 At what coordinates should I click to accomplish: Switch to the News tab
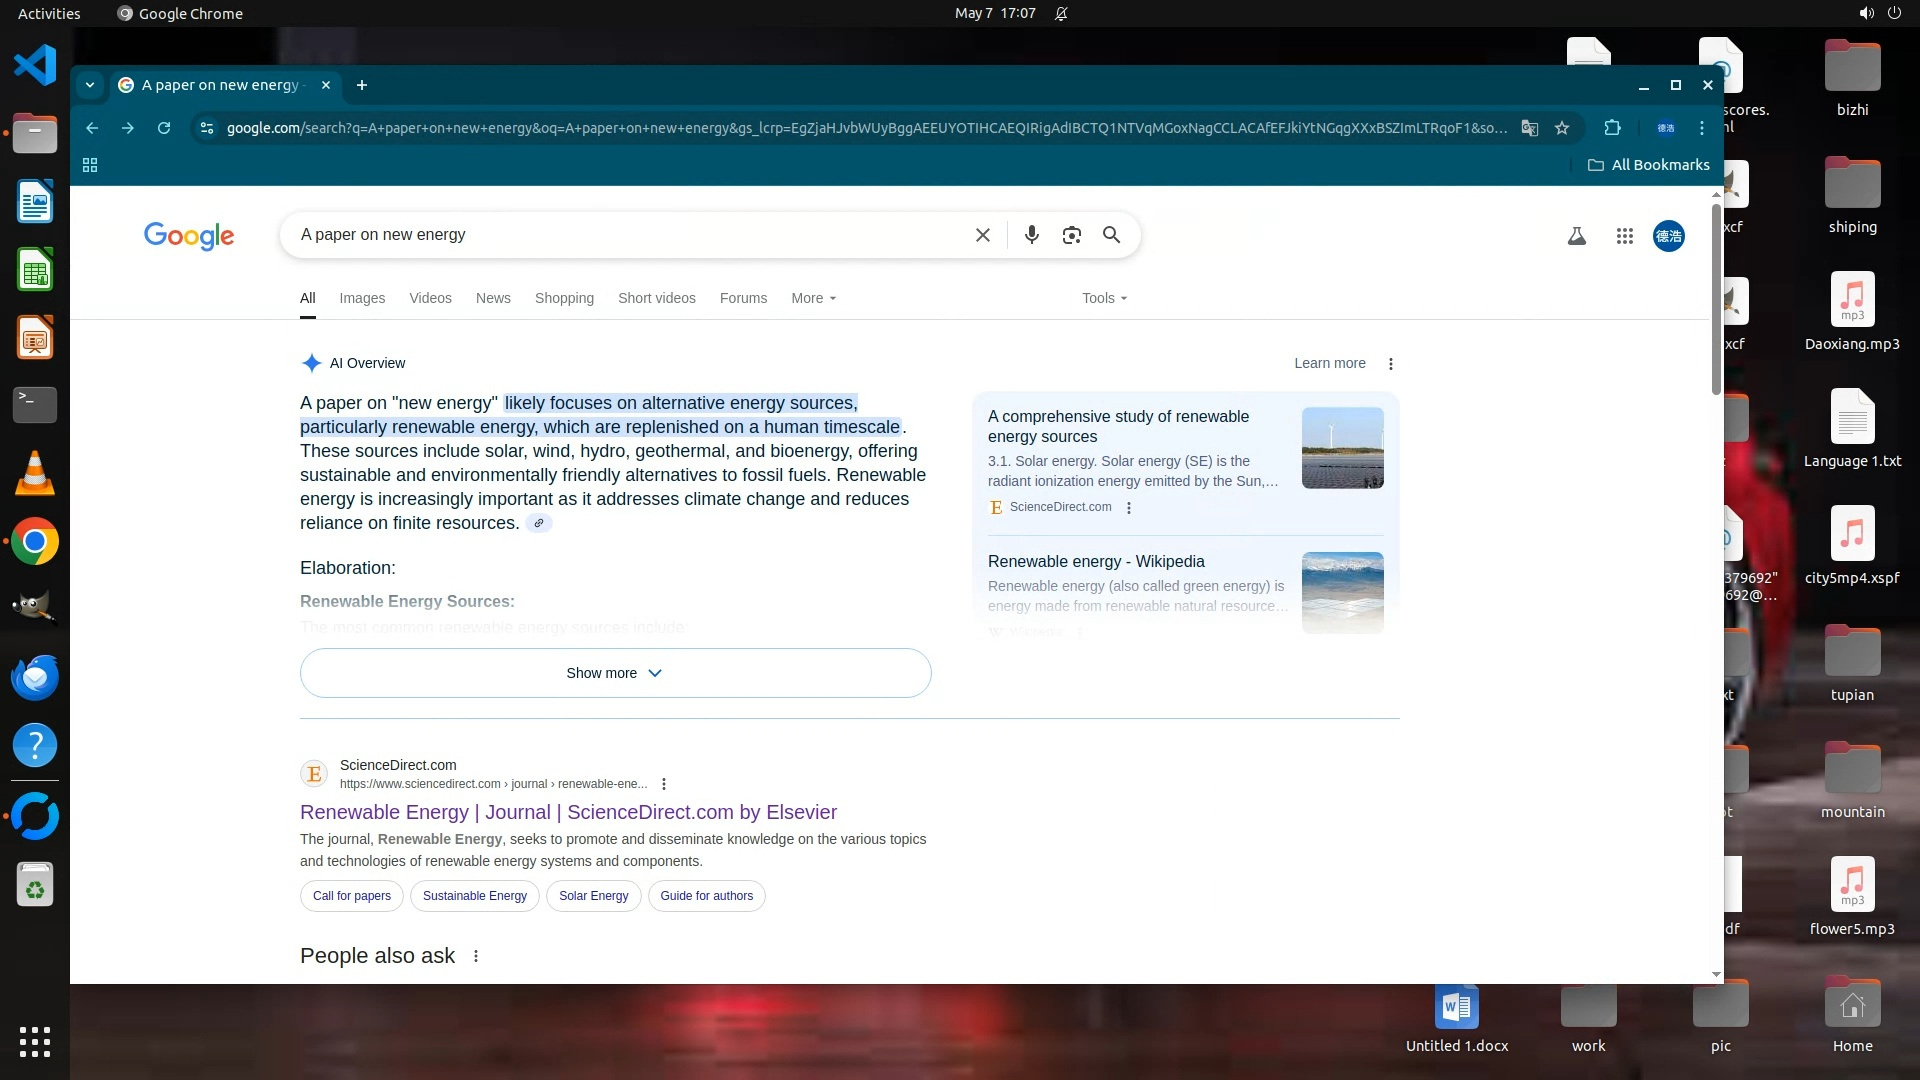(493, 298)
